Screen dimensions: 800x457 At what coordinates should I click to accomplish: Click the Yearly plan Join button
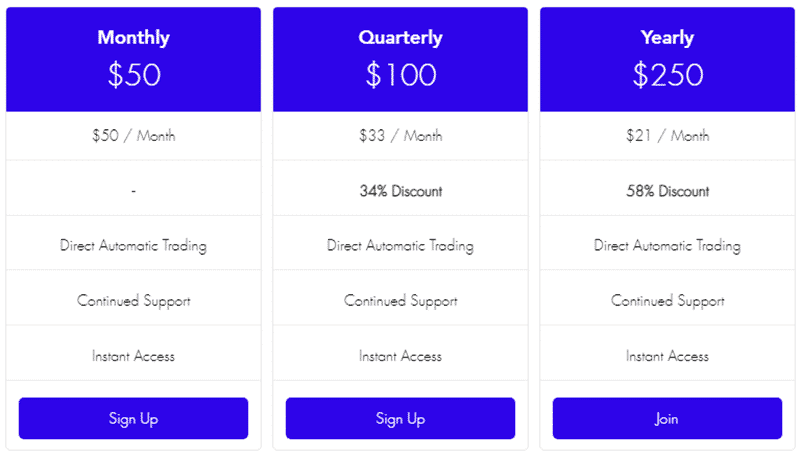coord(667,418)
